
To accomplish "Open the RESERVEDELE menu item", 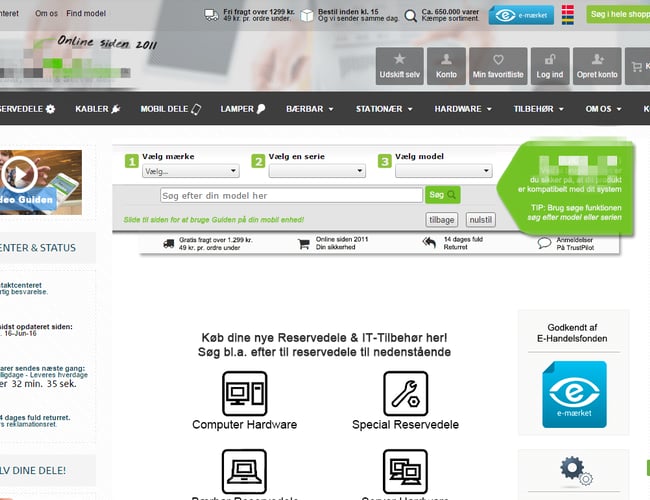I will (27, 109).
